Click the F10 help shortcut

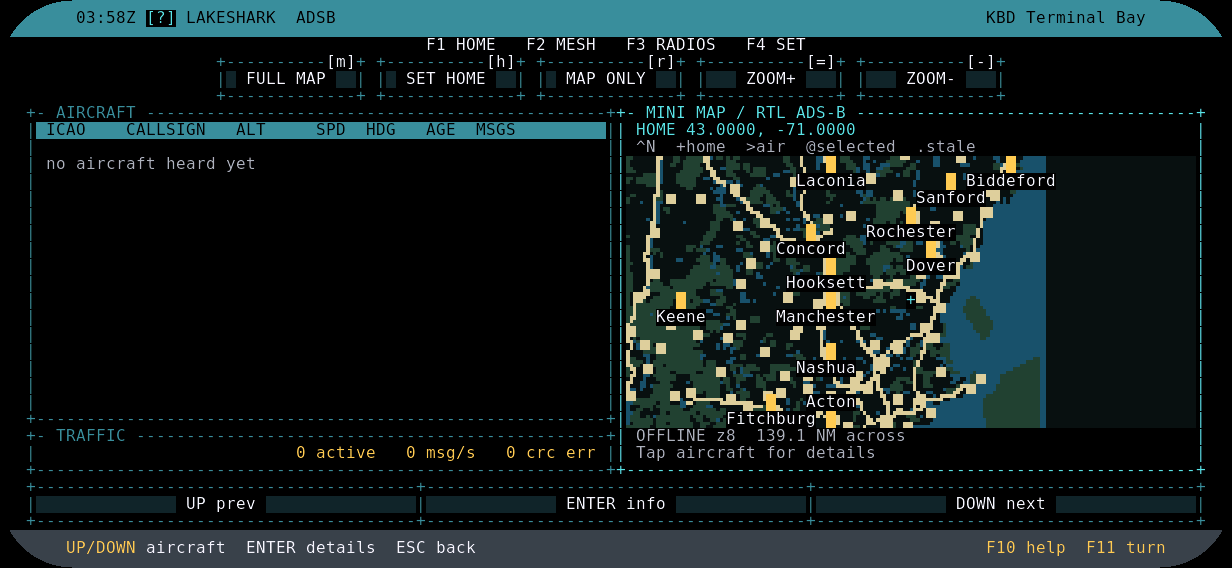click(x=1026, y=547)
